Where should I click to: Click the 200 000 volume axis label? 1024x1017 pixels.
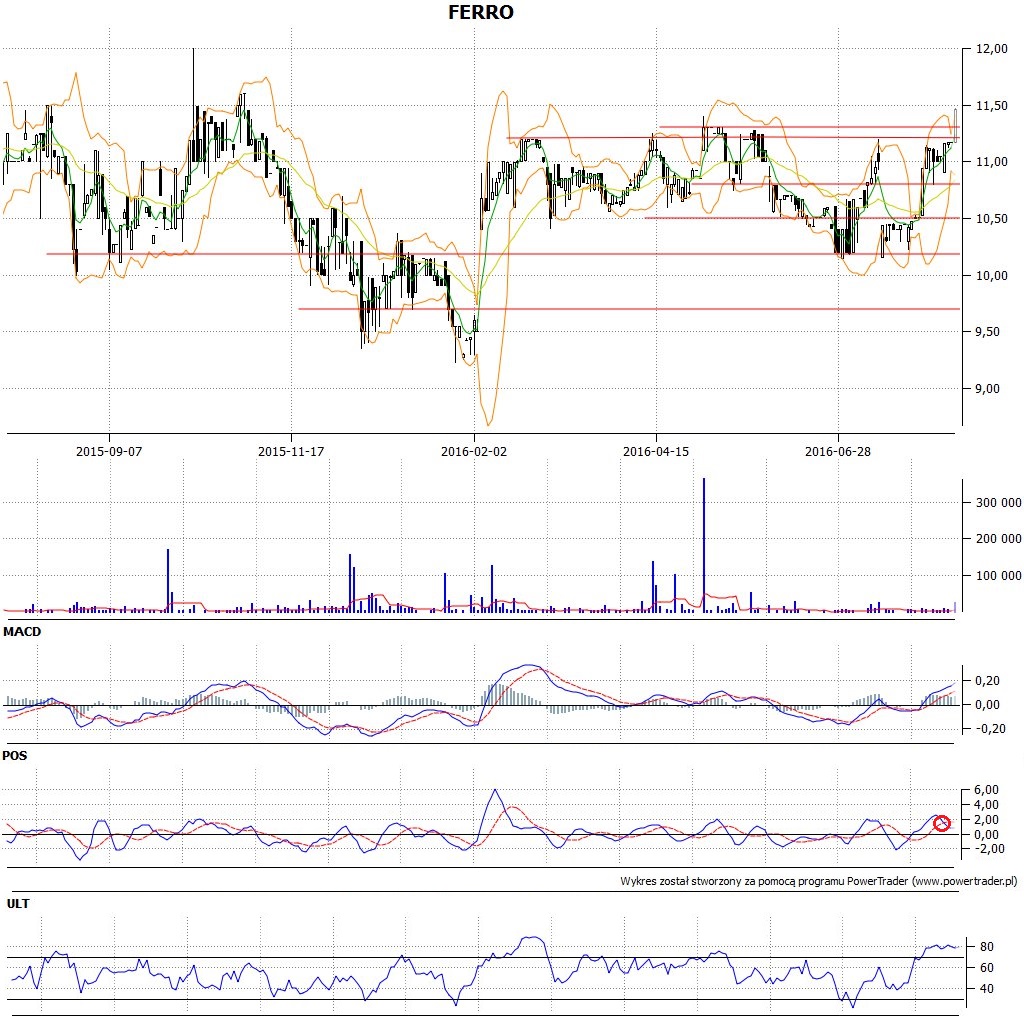point(999,539)
